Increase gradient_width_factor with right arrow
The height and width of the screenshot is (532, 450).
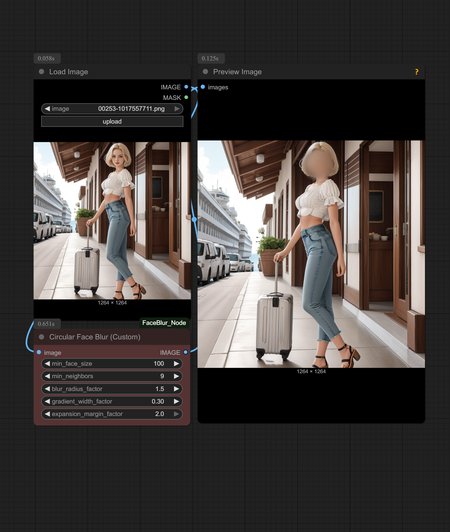click(176, 401)
